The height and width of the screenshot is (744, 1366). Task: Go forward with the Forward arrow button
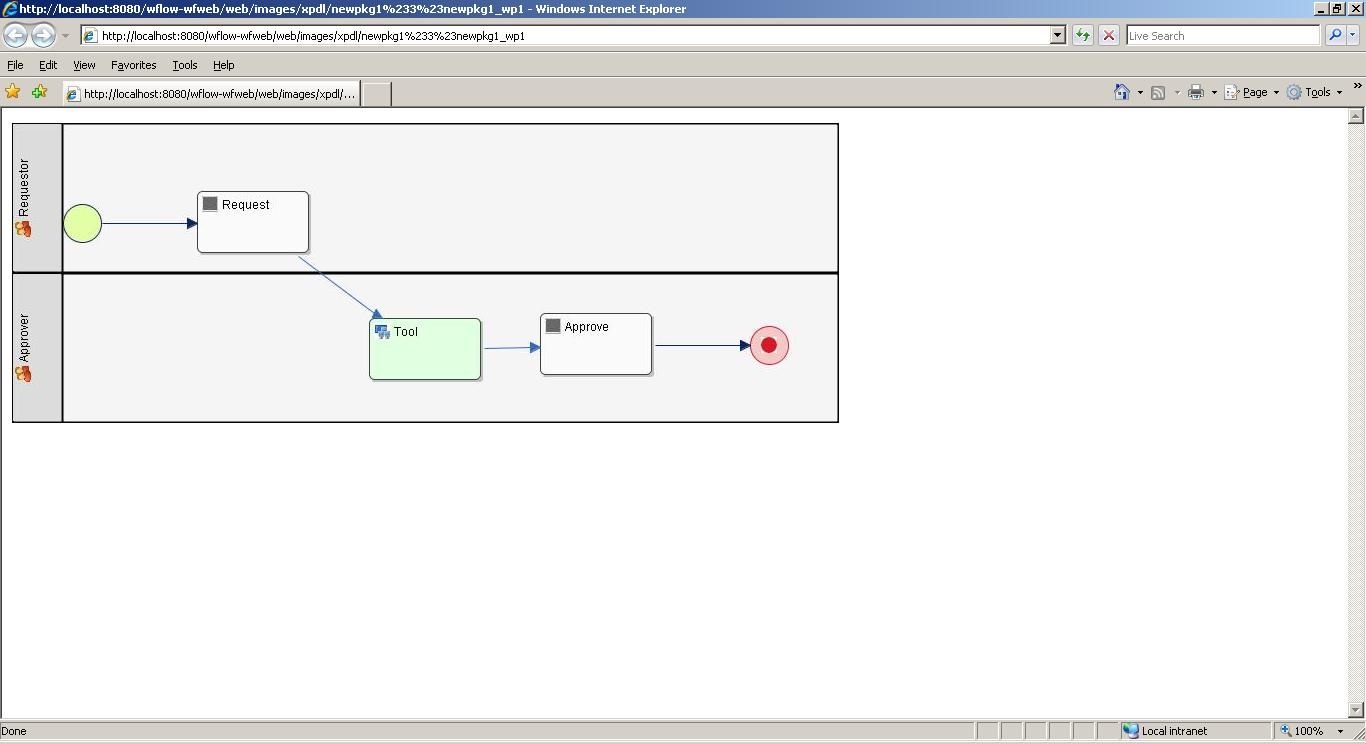pyautogui.click(x=43, y=35)
